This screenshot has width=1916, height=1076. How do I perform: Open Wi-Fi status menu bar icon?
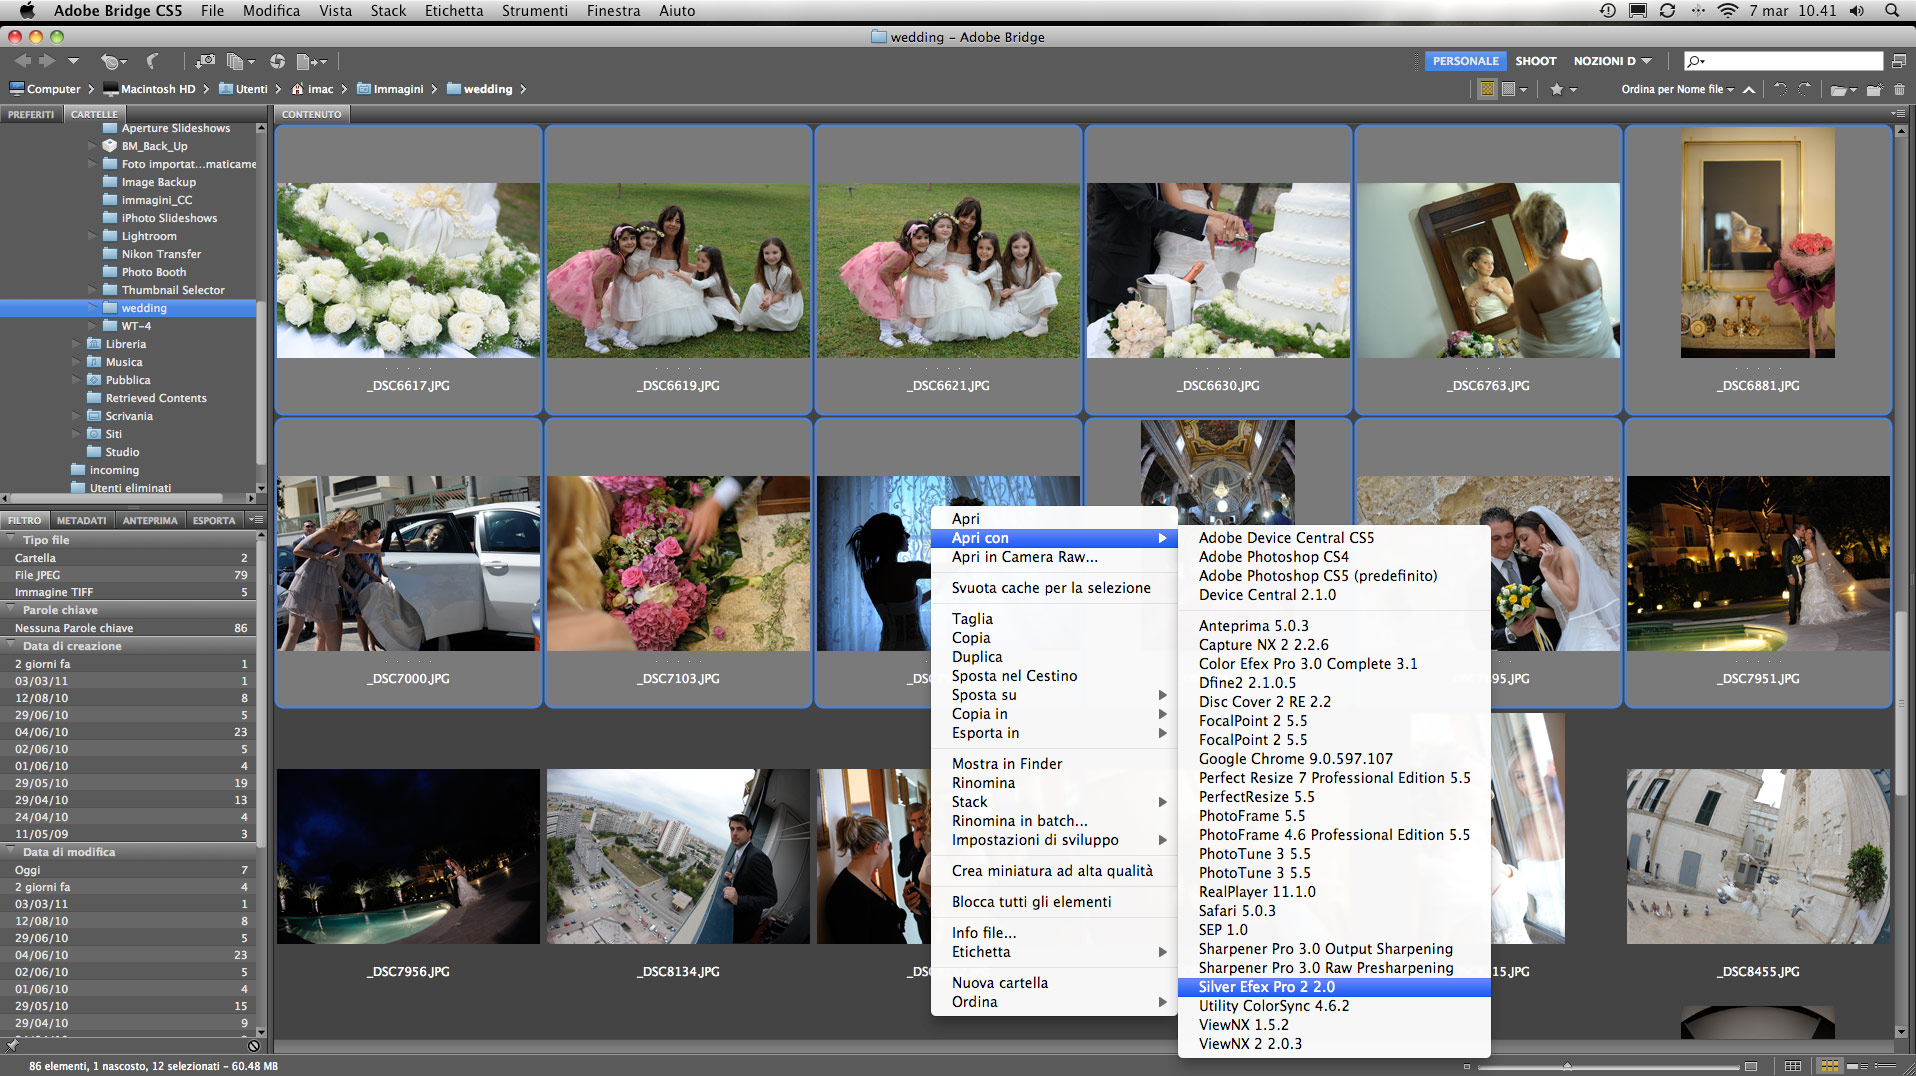[1728, 11]
